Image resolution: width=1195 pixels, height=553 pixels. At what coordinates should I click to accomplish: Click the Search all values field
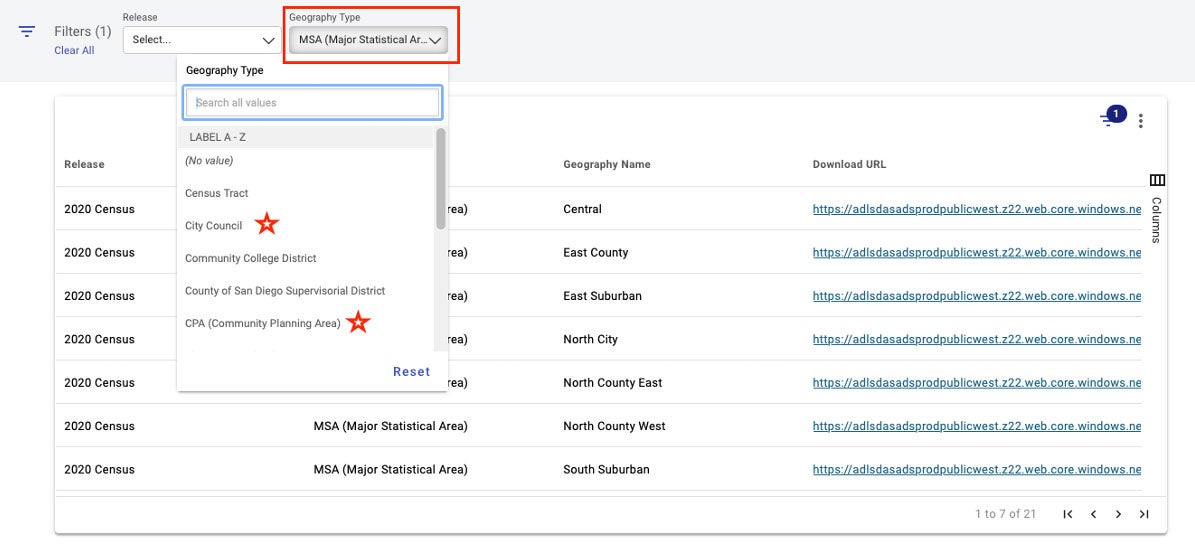pos(312,103)
